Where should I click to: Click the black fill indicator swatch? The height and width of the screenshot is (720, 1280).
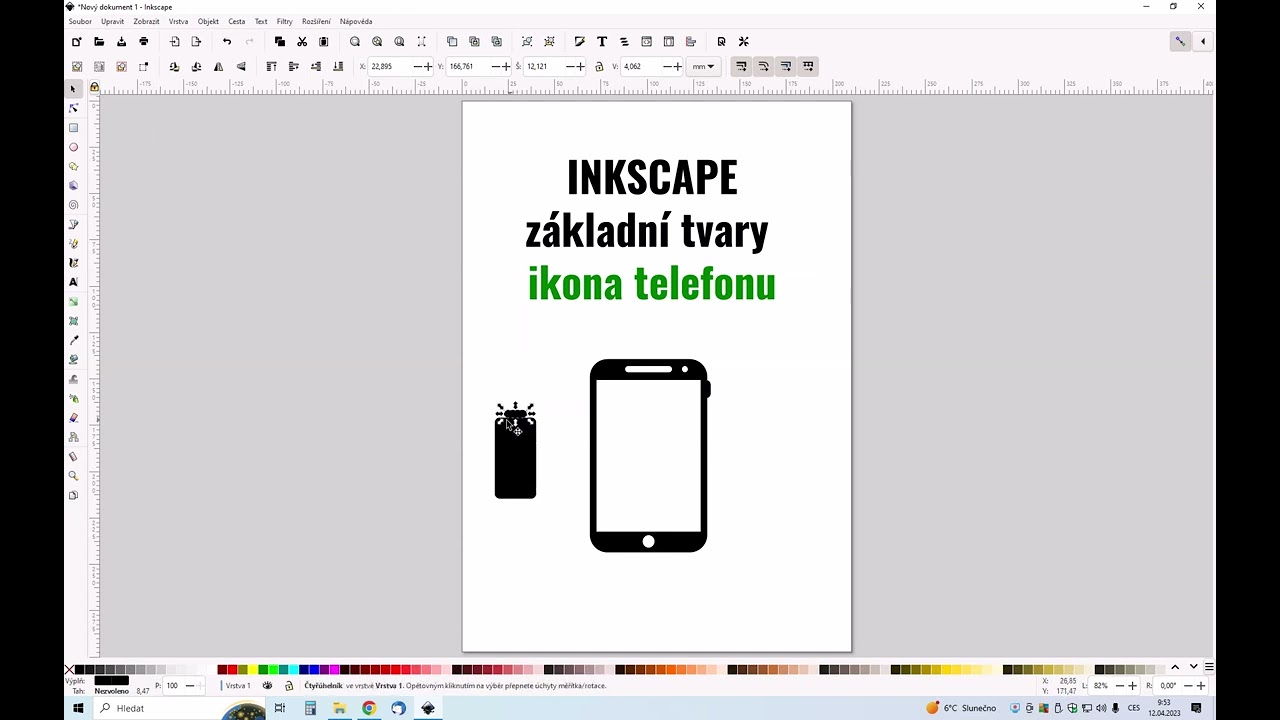111,681
